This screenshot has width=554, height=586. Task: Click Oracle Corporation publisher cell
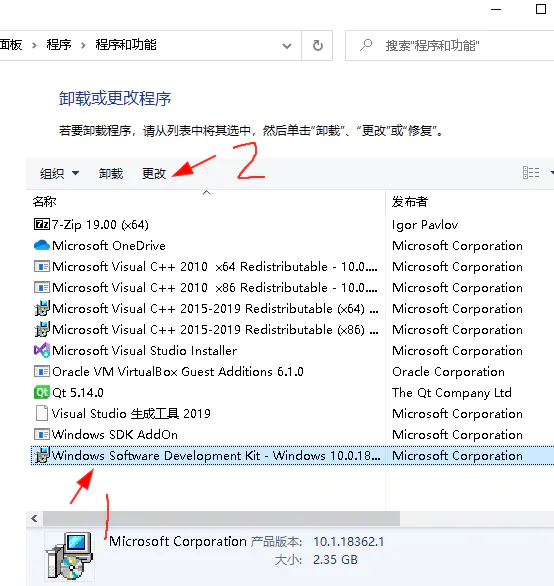point(448,371)
